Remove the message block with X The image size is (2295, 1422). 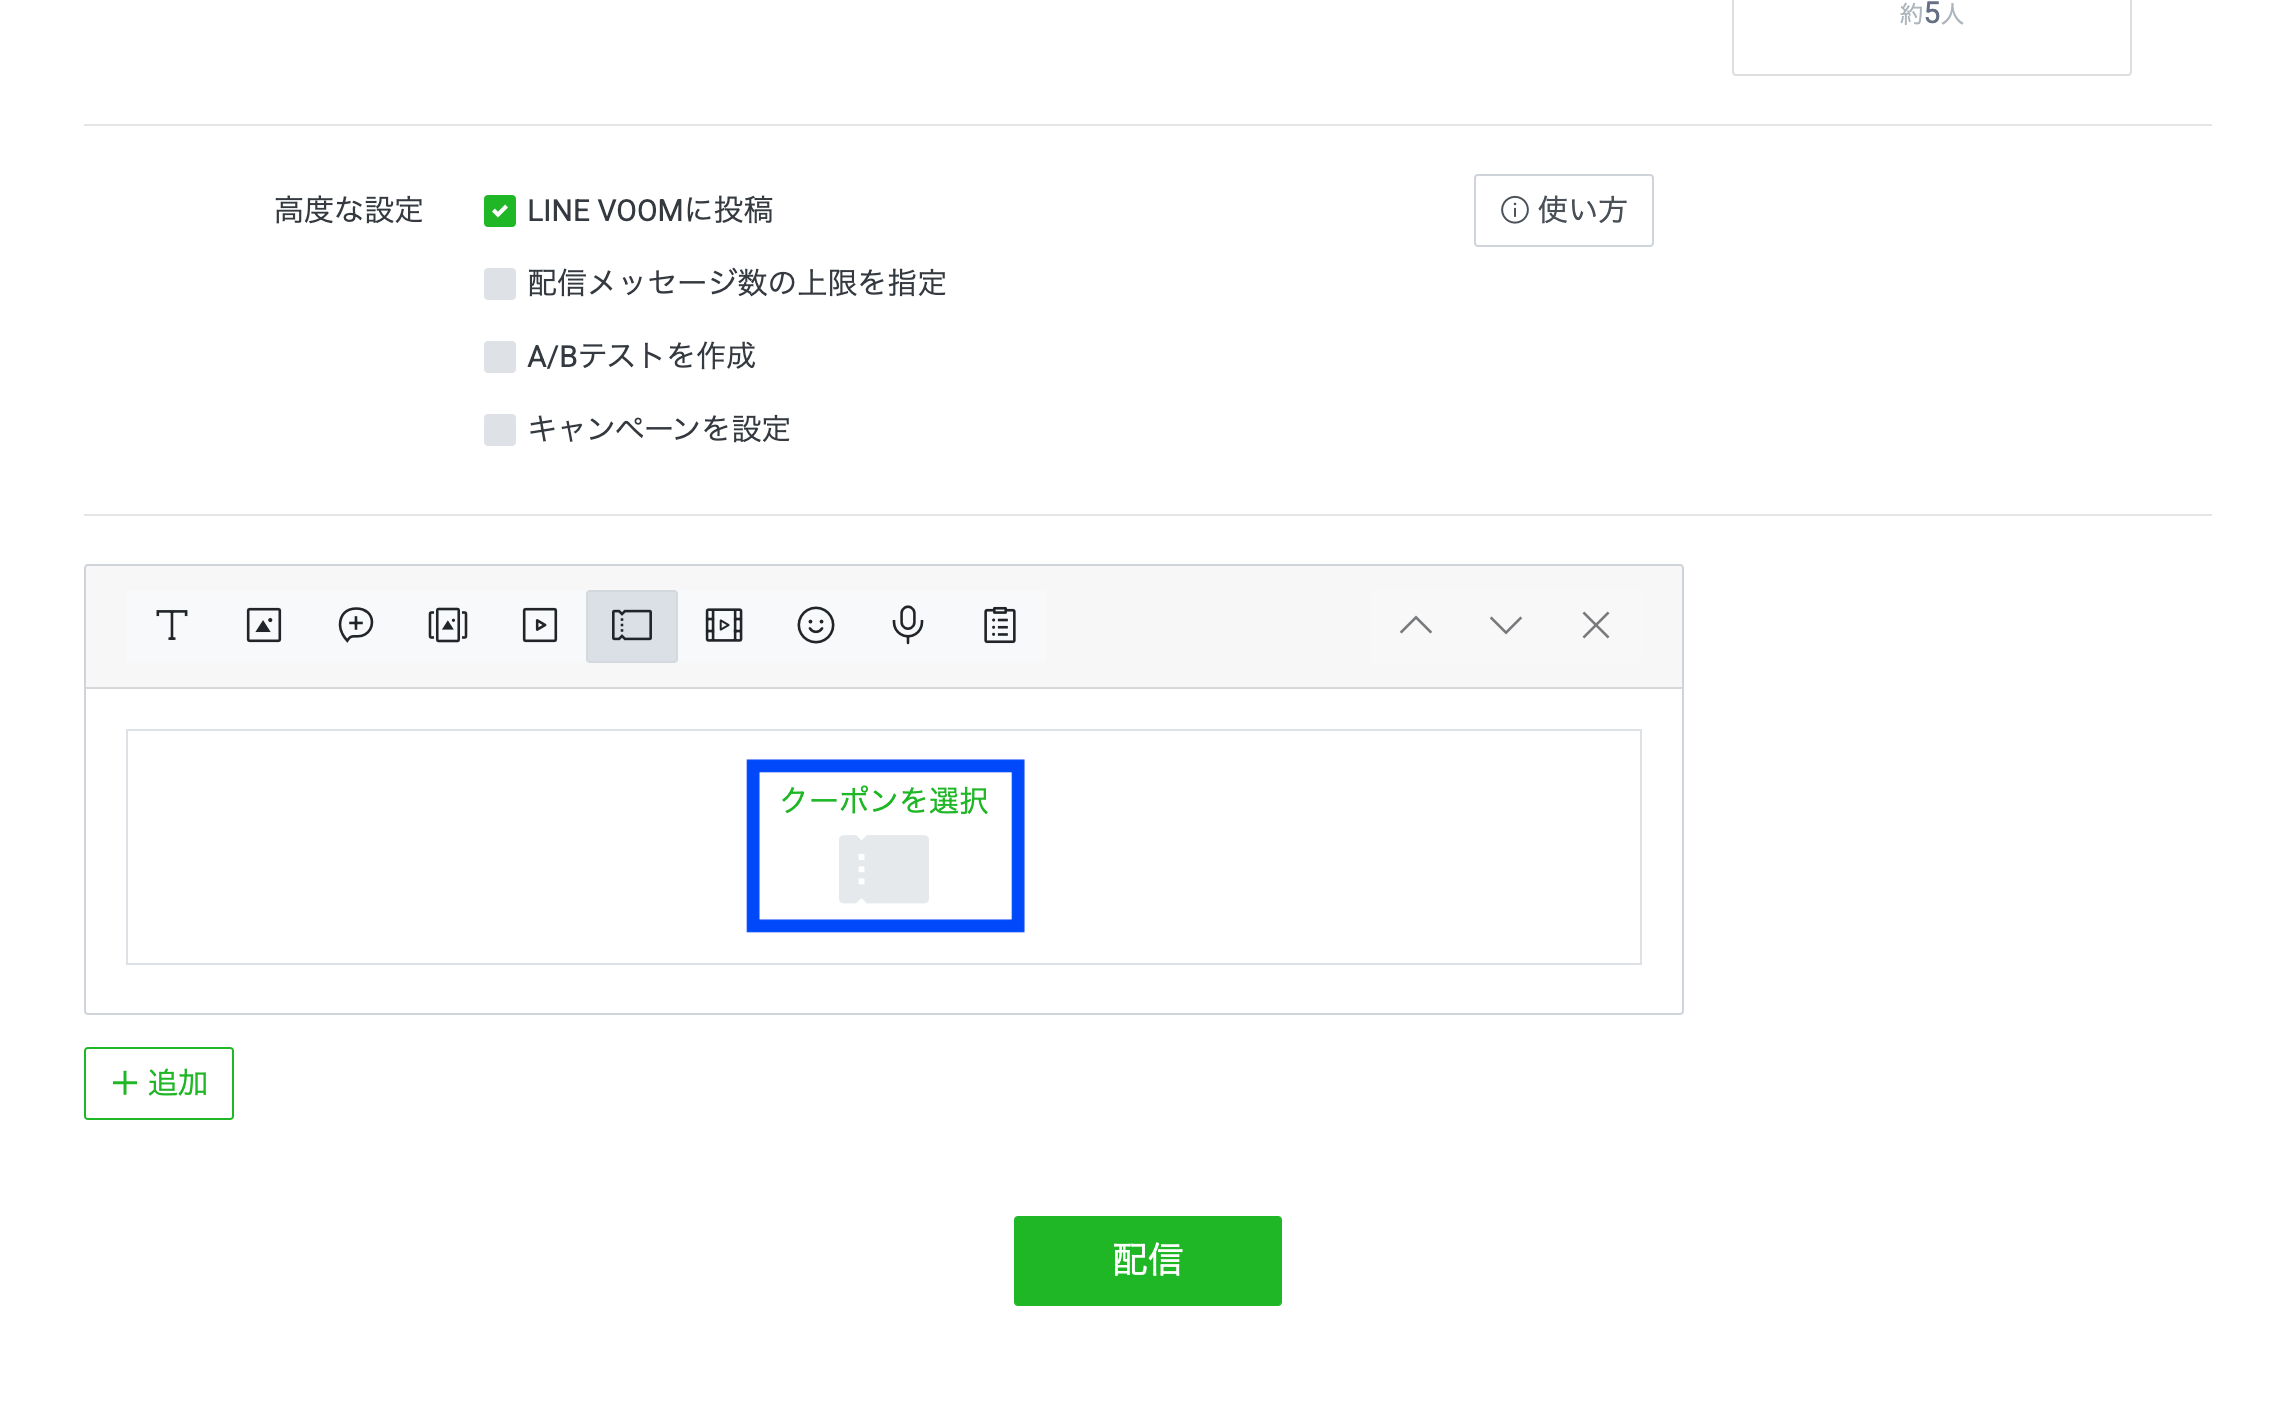[1596, 626]
